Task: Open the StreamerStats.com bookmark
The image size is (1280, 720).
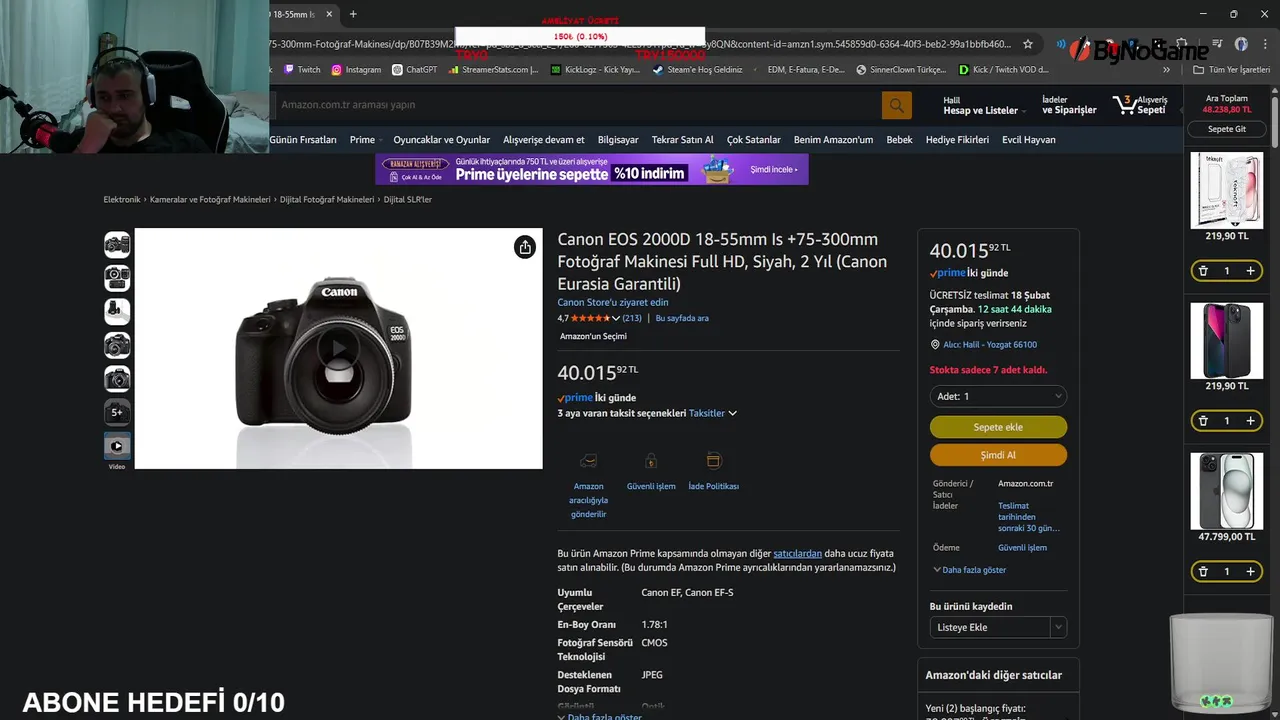Action: pyautogui.click(x=494, y=70)
